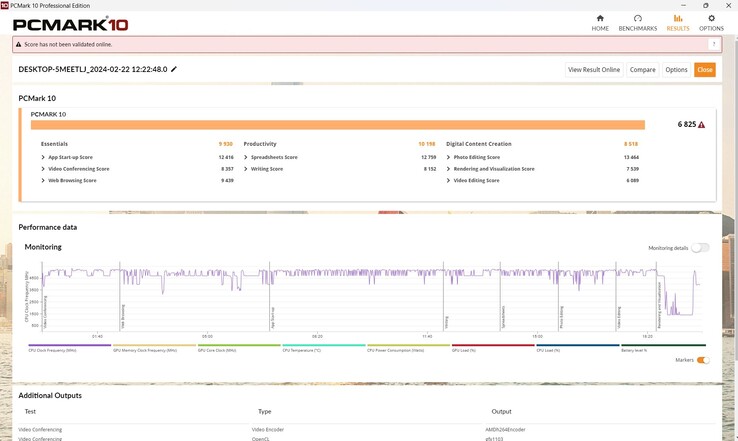The width and height of the screenshot is (738, 441).
Task: Toggle the Monitoring details switch
Action: (700, 248)
